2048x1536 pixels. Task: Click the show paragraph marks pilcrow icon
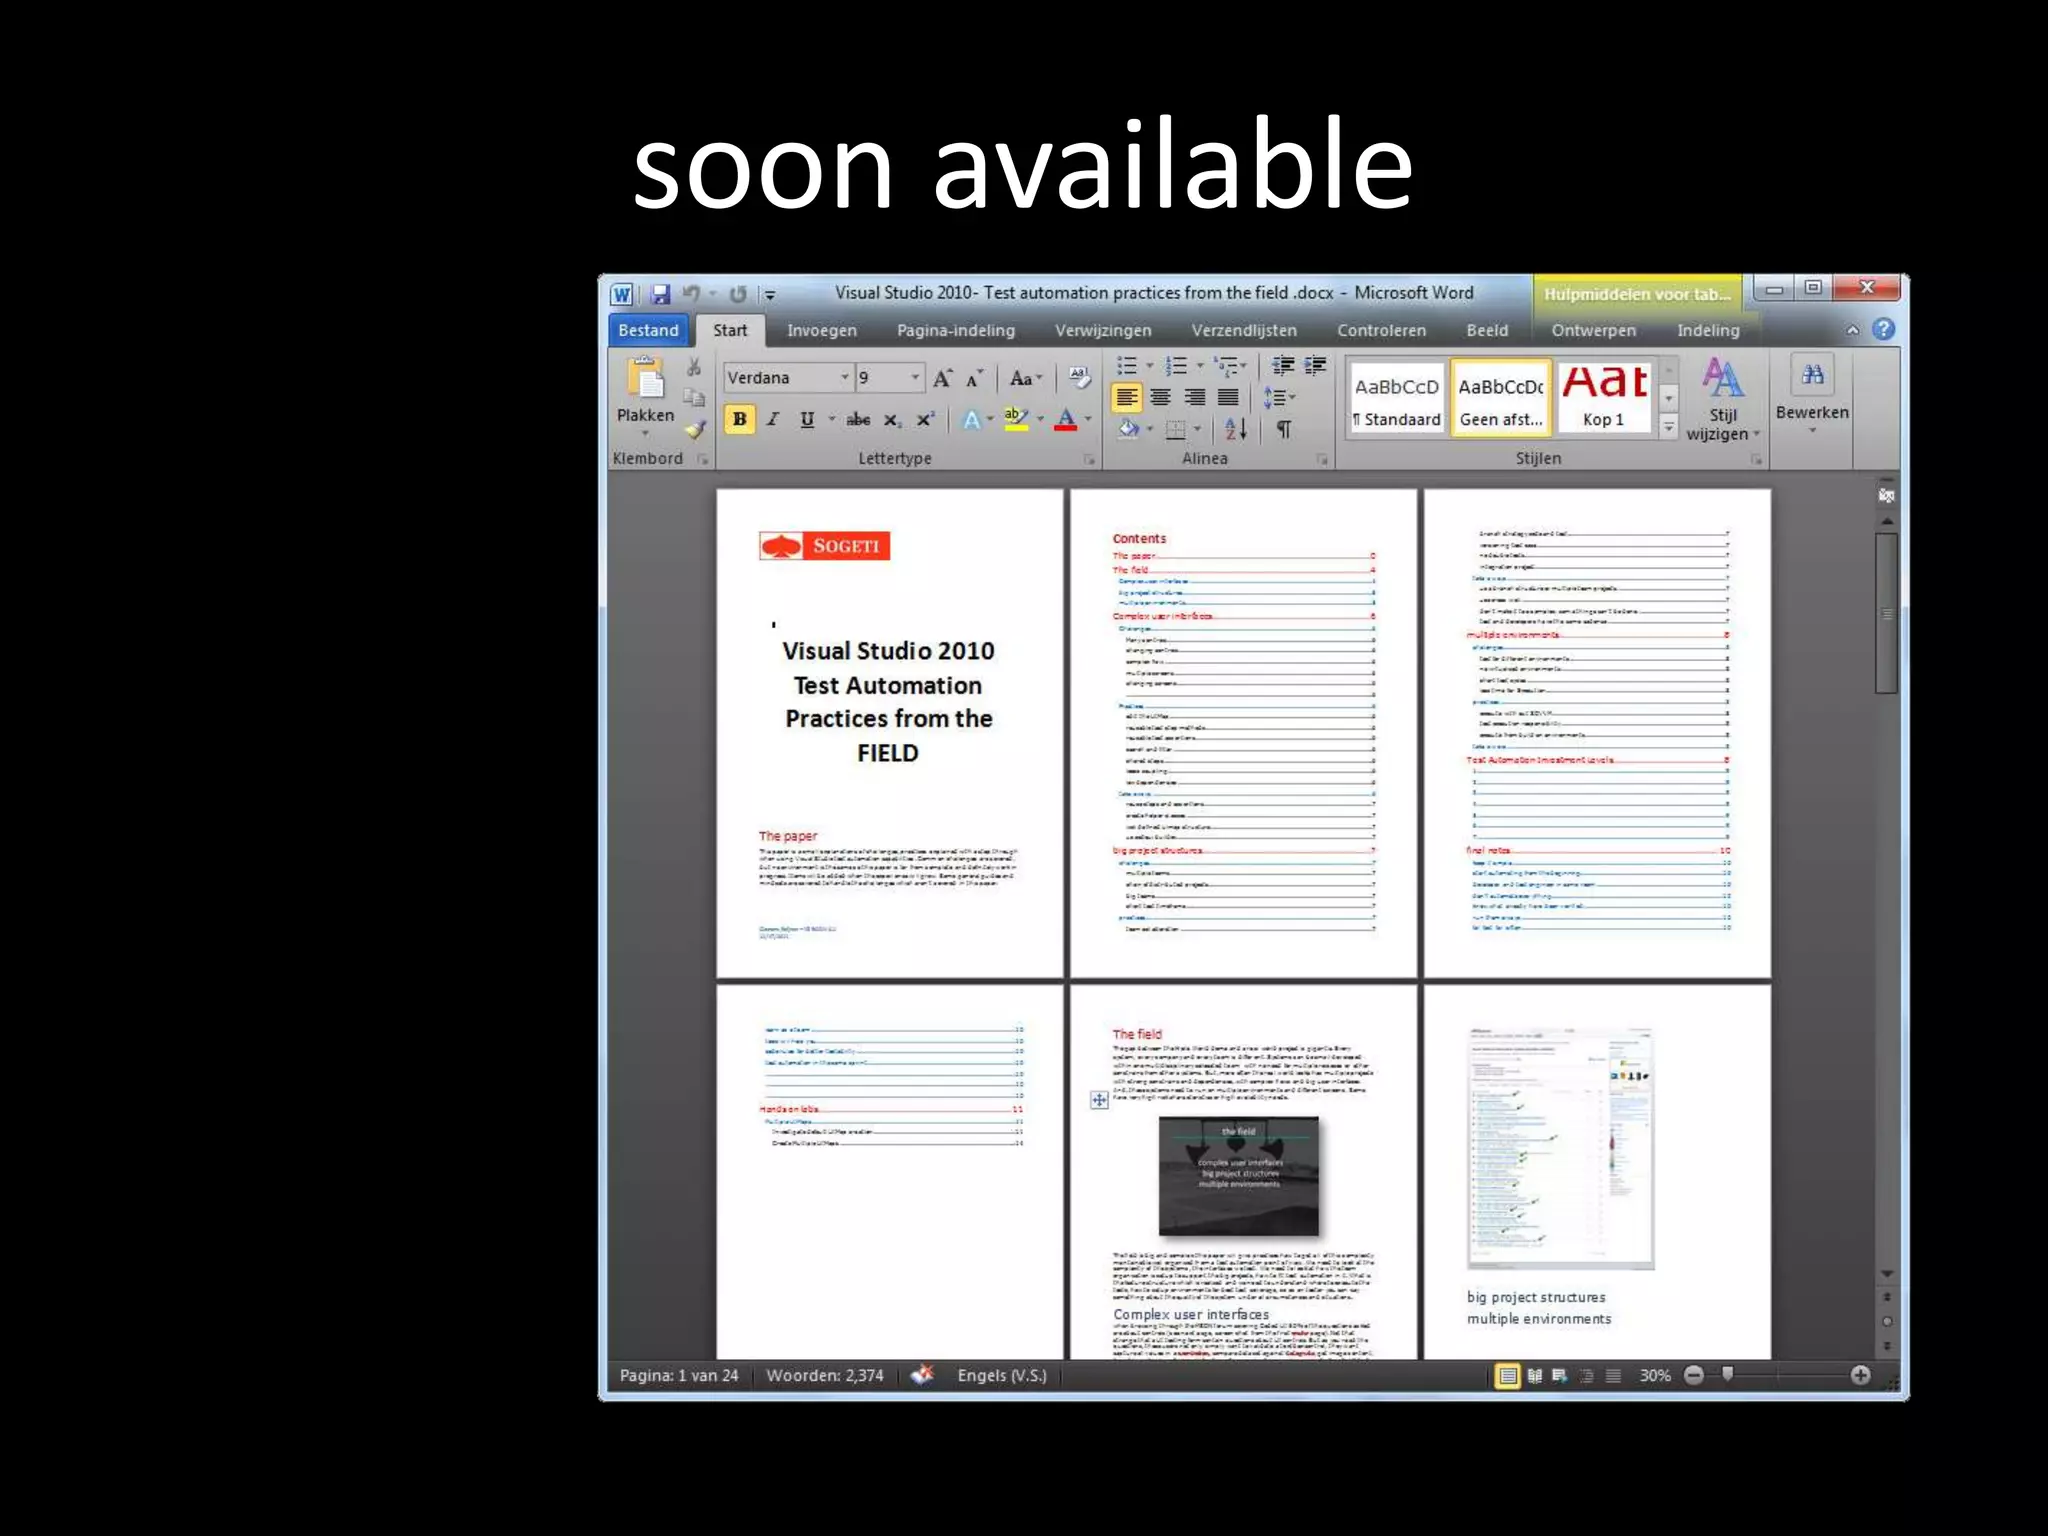coord(1284,430)
